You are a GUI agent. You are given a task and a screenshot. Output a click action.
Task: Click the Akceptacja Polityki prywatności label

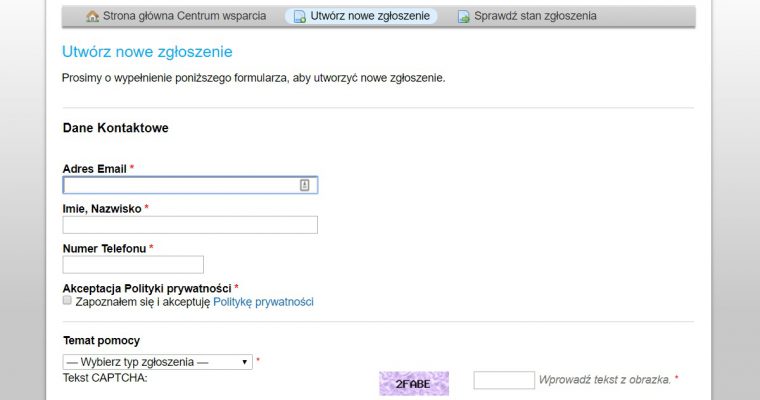(147, 288)
